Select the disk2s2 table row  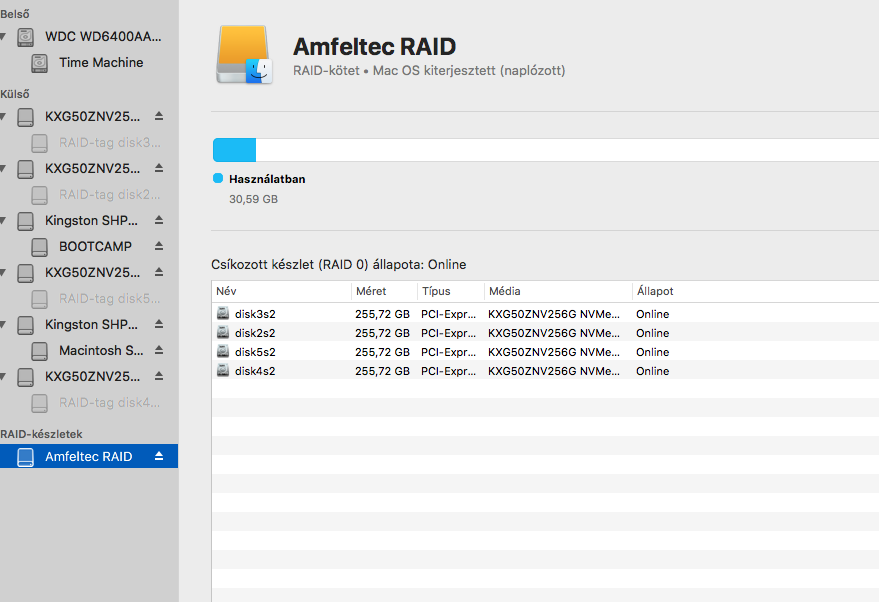(x=545, y=332)
